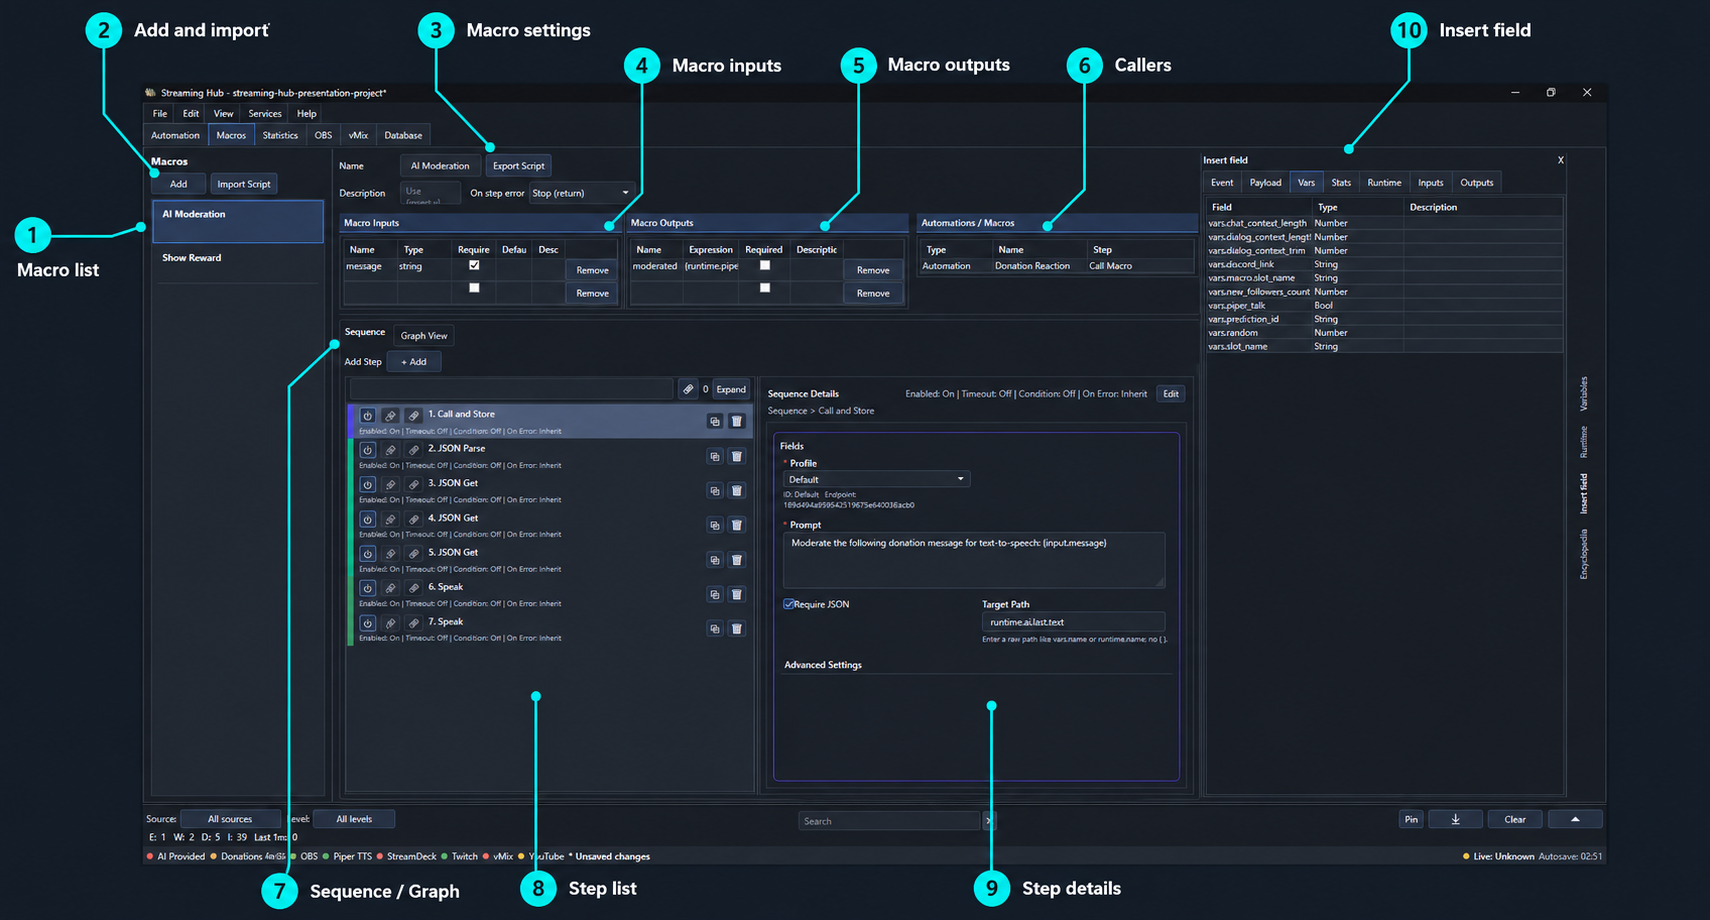Delete the '2. JSON Parse' step
1710x920 pixels.
[x=737, y=456]
